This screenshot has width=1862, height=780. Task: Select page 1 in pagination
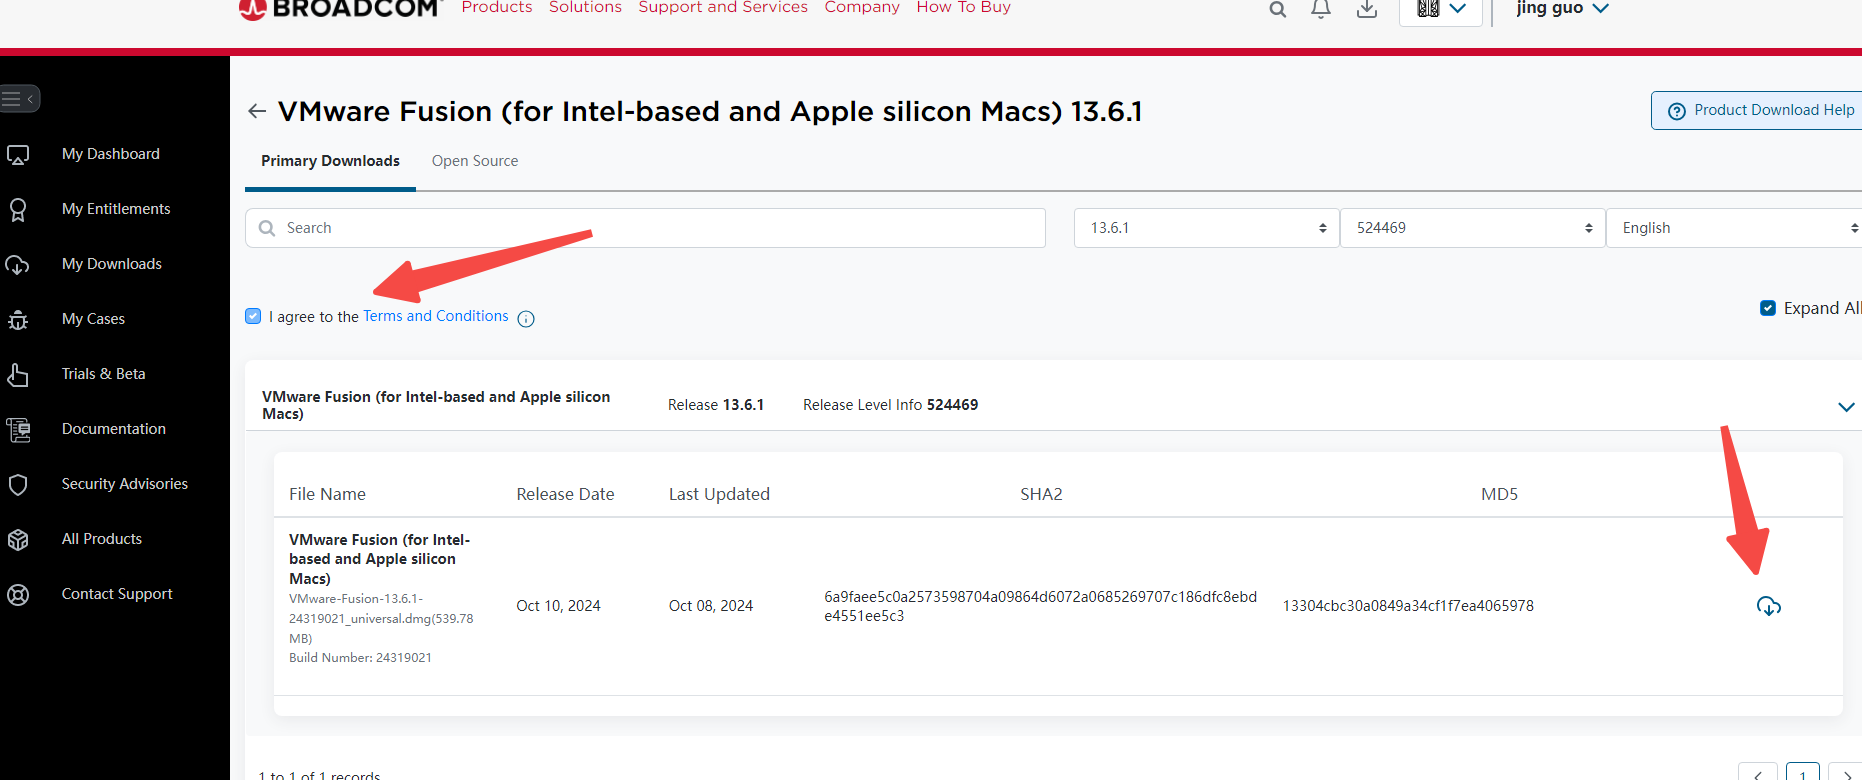1802,773
